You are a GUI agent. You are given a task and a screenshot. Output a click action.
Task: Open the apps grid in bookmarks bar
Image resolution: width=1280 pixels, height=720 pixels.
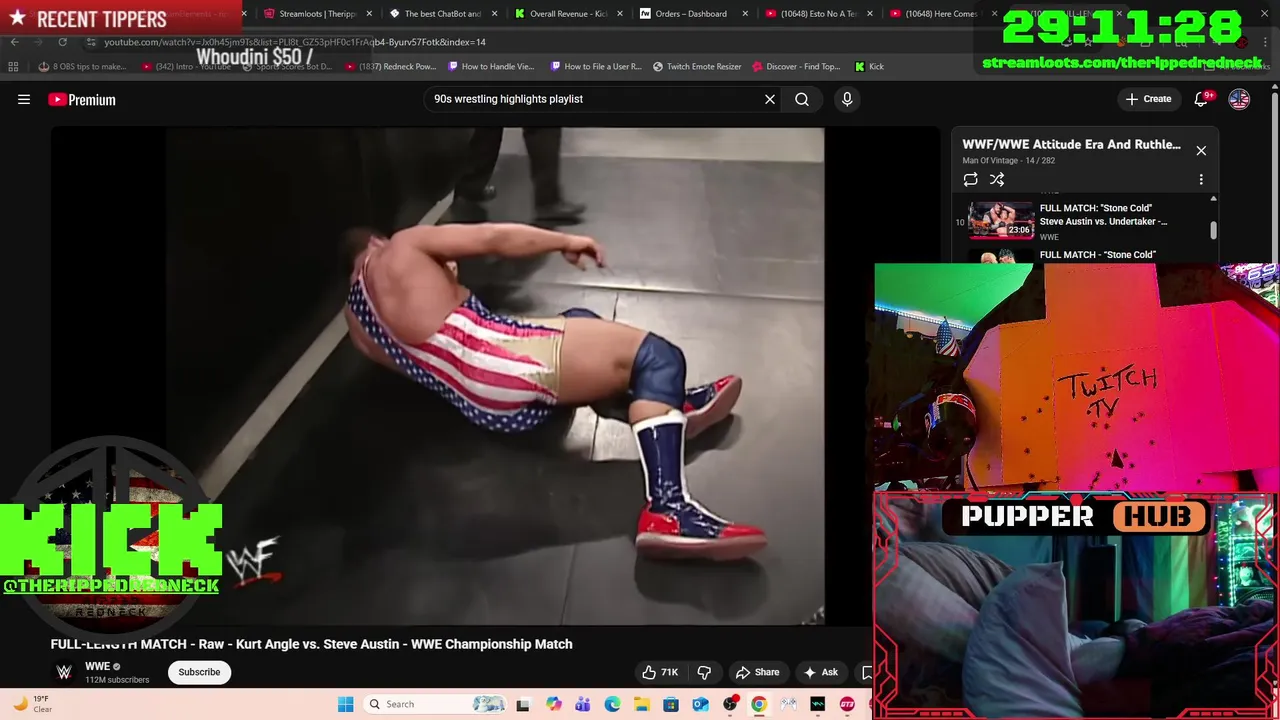[13, 66]
